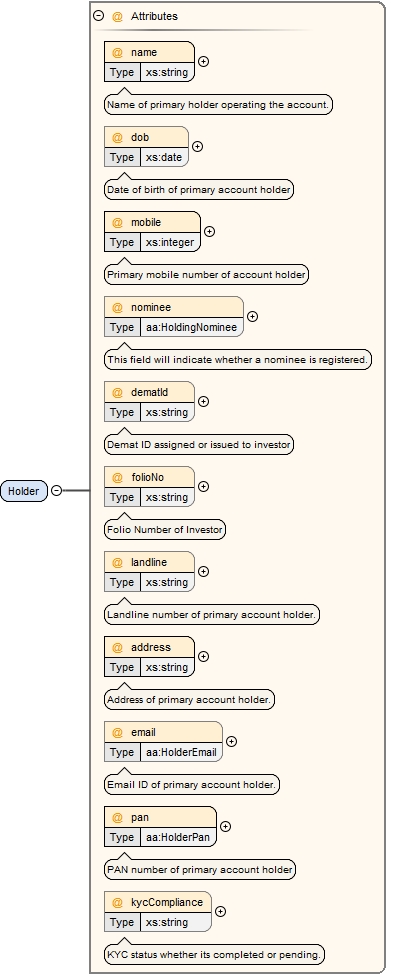The height and width of the screenshot is (975, 403).
Task: Expand the dob attribute plus icon
Action: click(197, 147)
